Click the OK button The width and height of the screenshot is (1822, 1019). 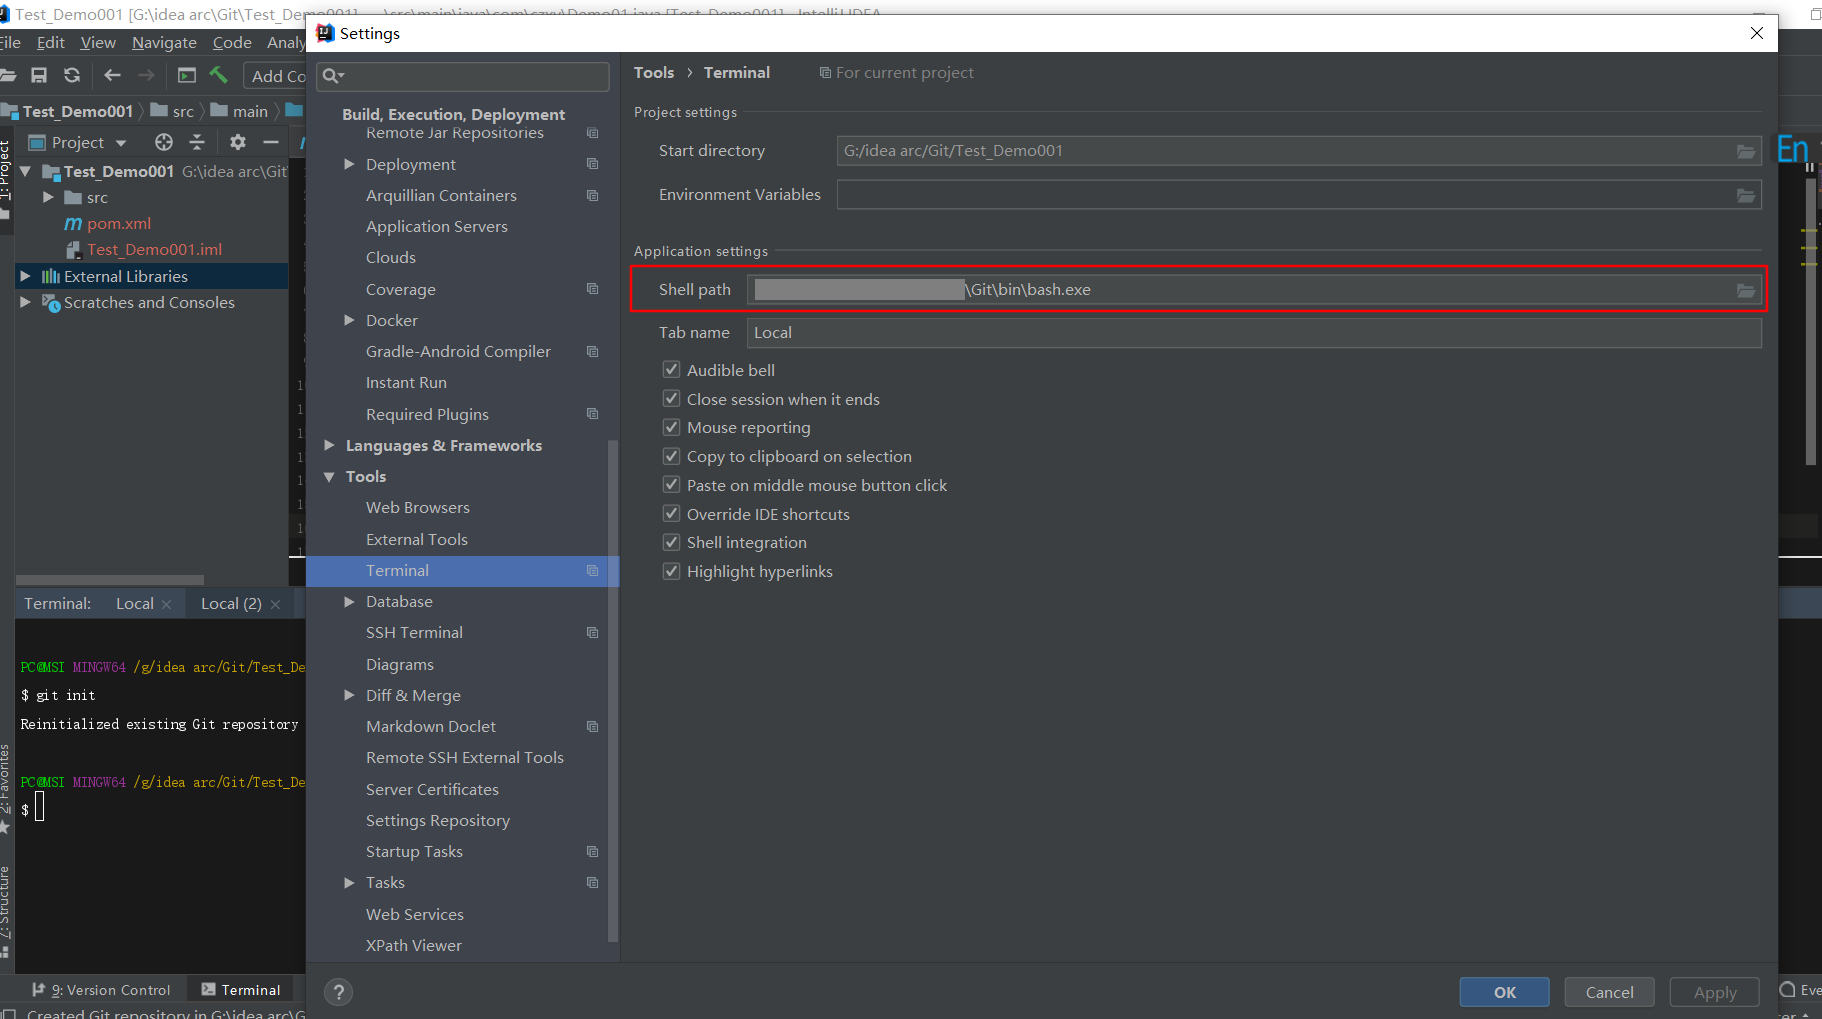click(x=1504, y=992)
